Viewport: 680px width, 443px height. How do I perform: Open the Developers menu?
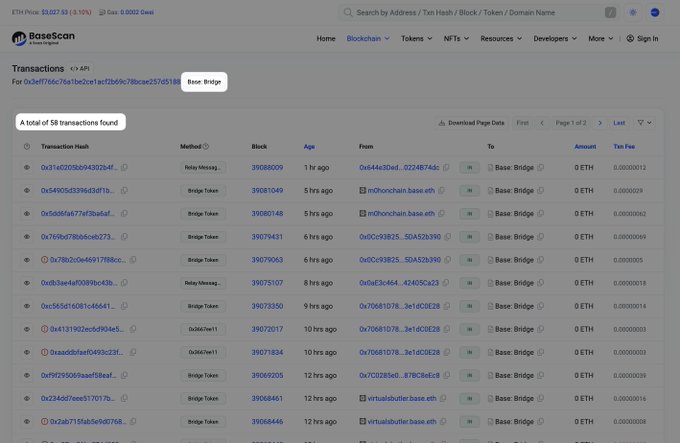pos(554,38)
